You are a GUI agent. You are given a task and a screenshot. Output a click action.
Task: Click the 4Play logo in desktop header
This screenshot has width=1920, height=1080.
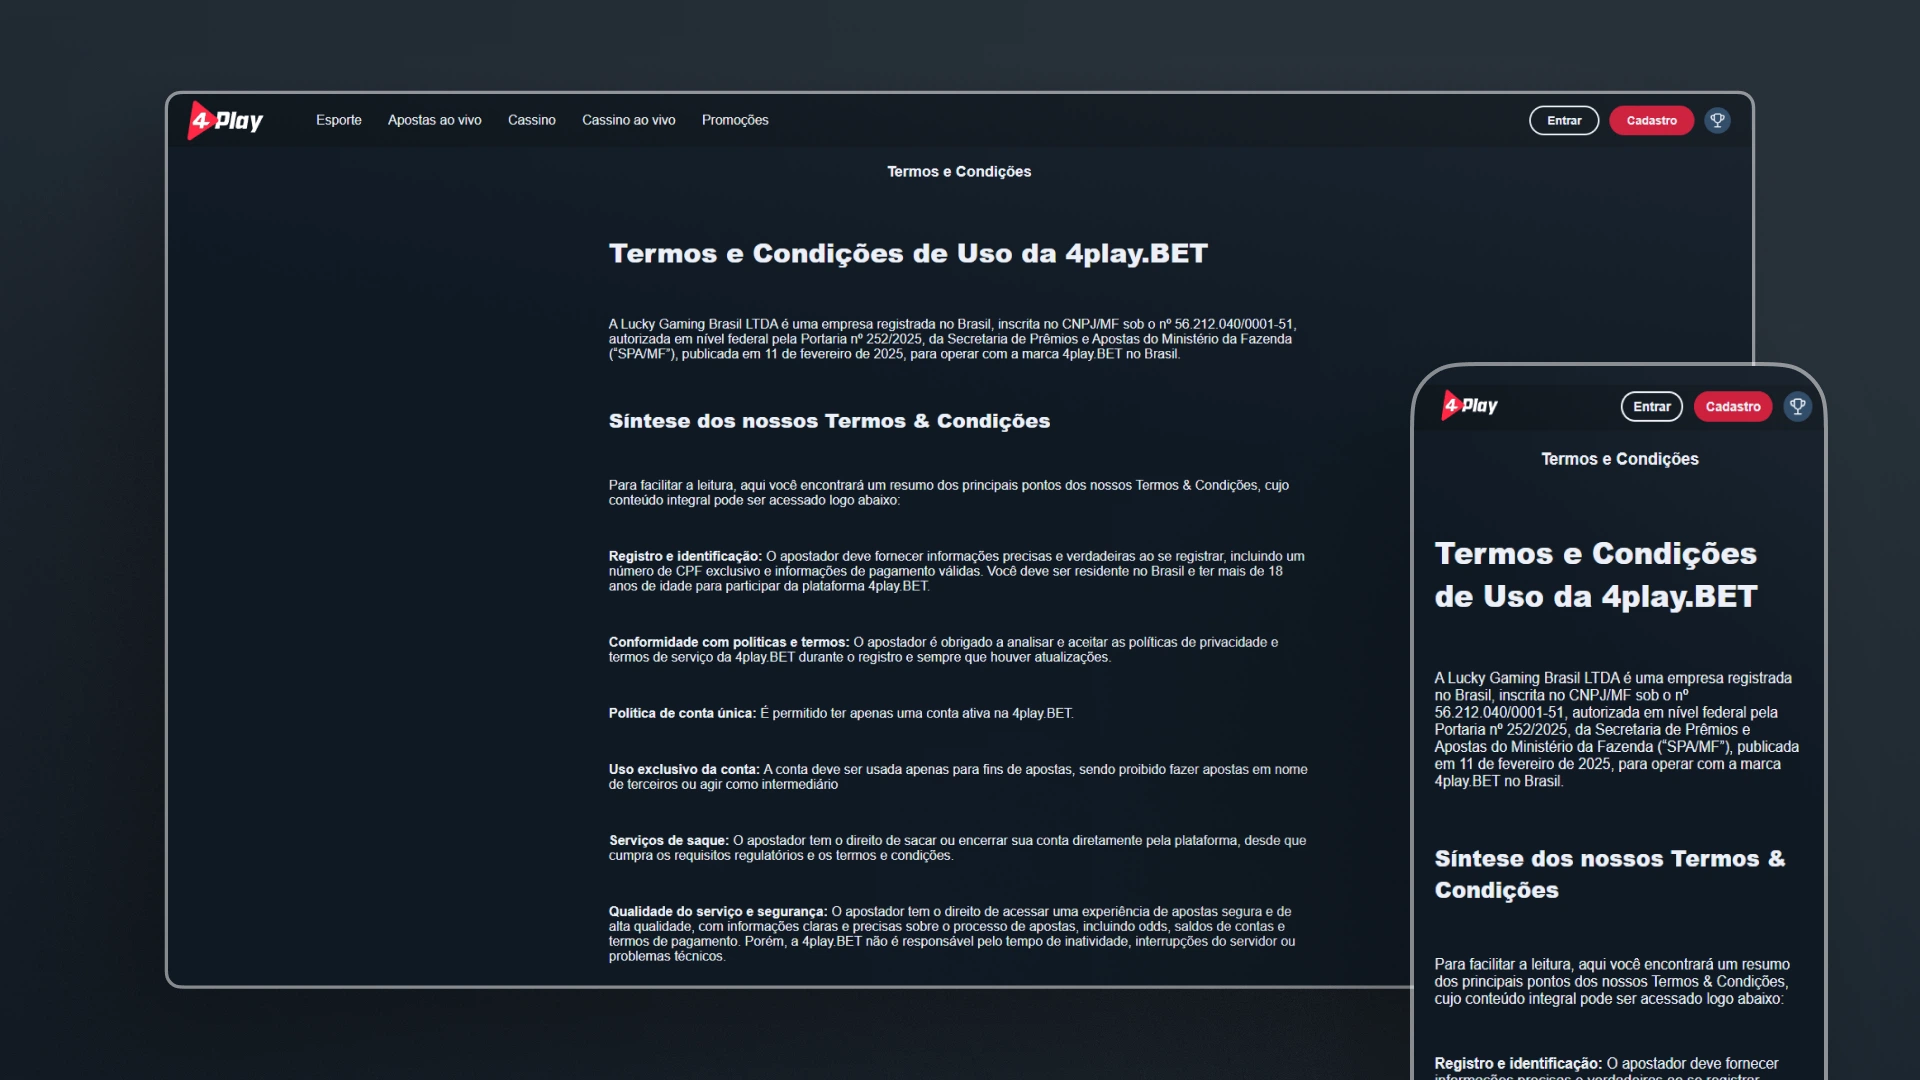pos(226,121)
